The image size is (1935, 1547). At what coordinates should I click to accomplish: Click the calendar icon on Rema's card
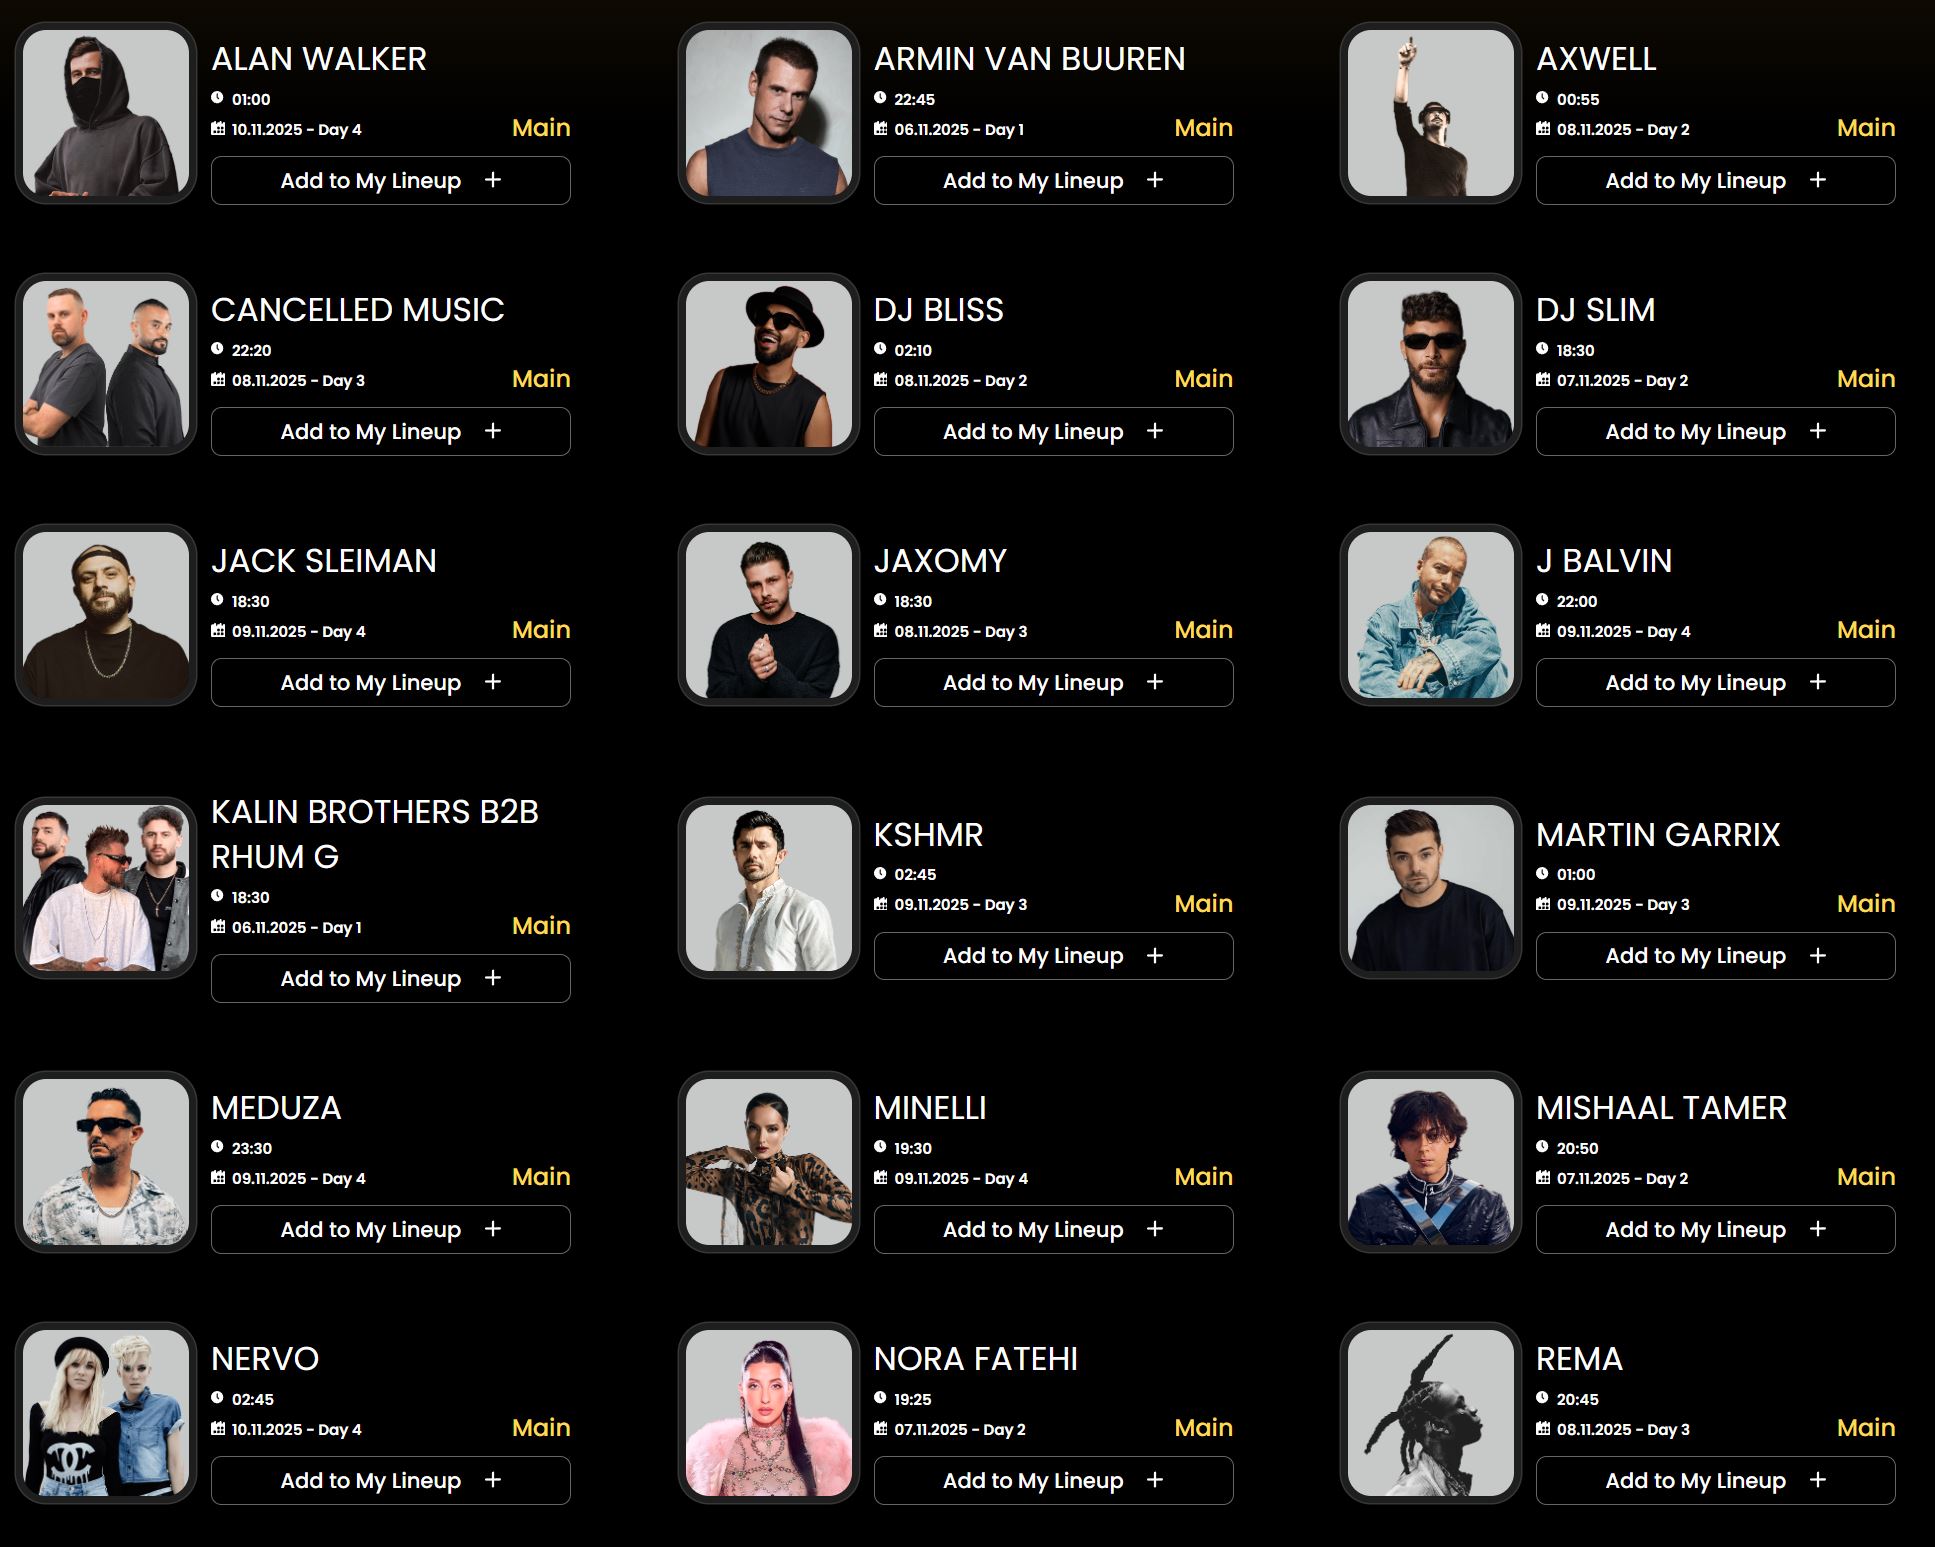(1543, 1429)
